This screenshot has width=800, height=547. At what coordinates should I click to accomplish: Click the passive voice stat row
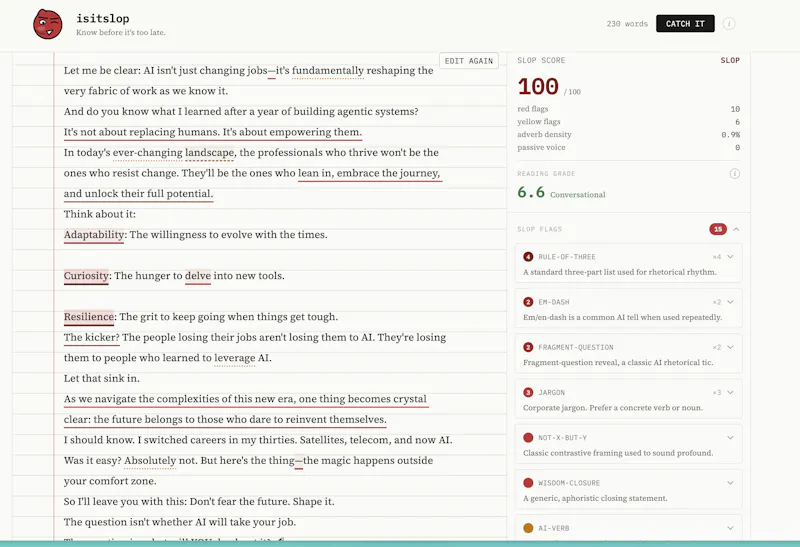pyautogui.click(x=628, y=147)
